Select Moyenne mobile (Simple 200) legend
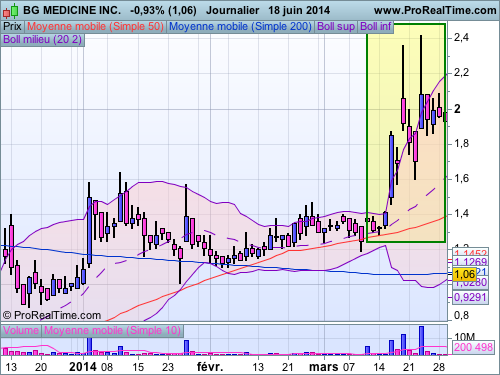 click(240, 26)
